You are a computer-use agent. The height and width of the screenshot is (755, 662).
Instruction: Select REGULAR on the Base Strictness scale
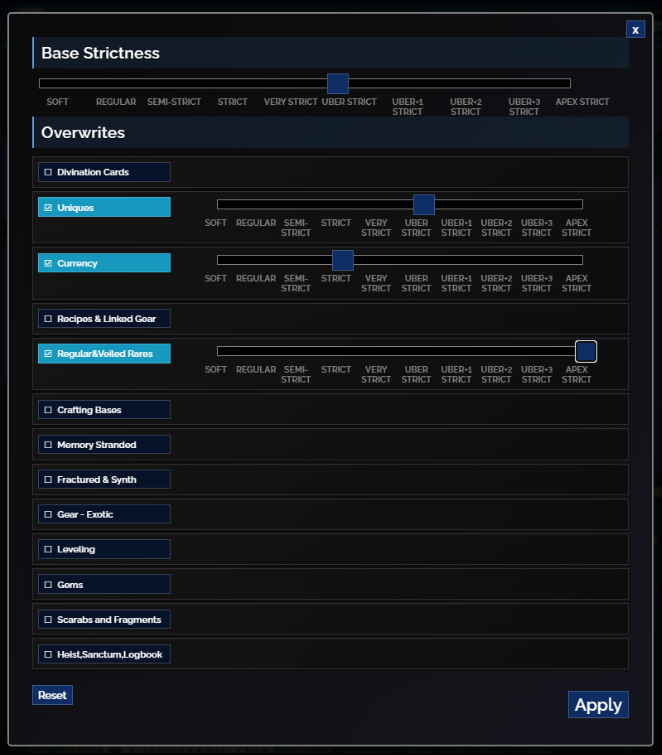tap(116, 102)
